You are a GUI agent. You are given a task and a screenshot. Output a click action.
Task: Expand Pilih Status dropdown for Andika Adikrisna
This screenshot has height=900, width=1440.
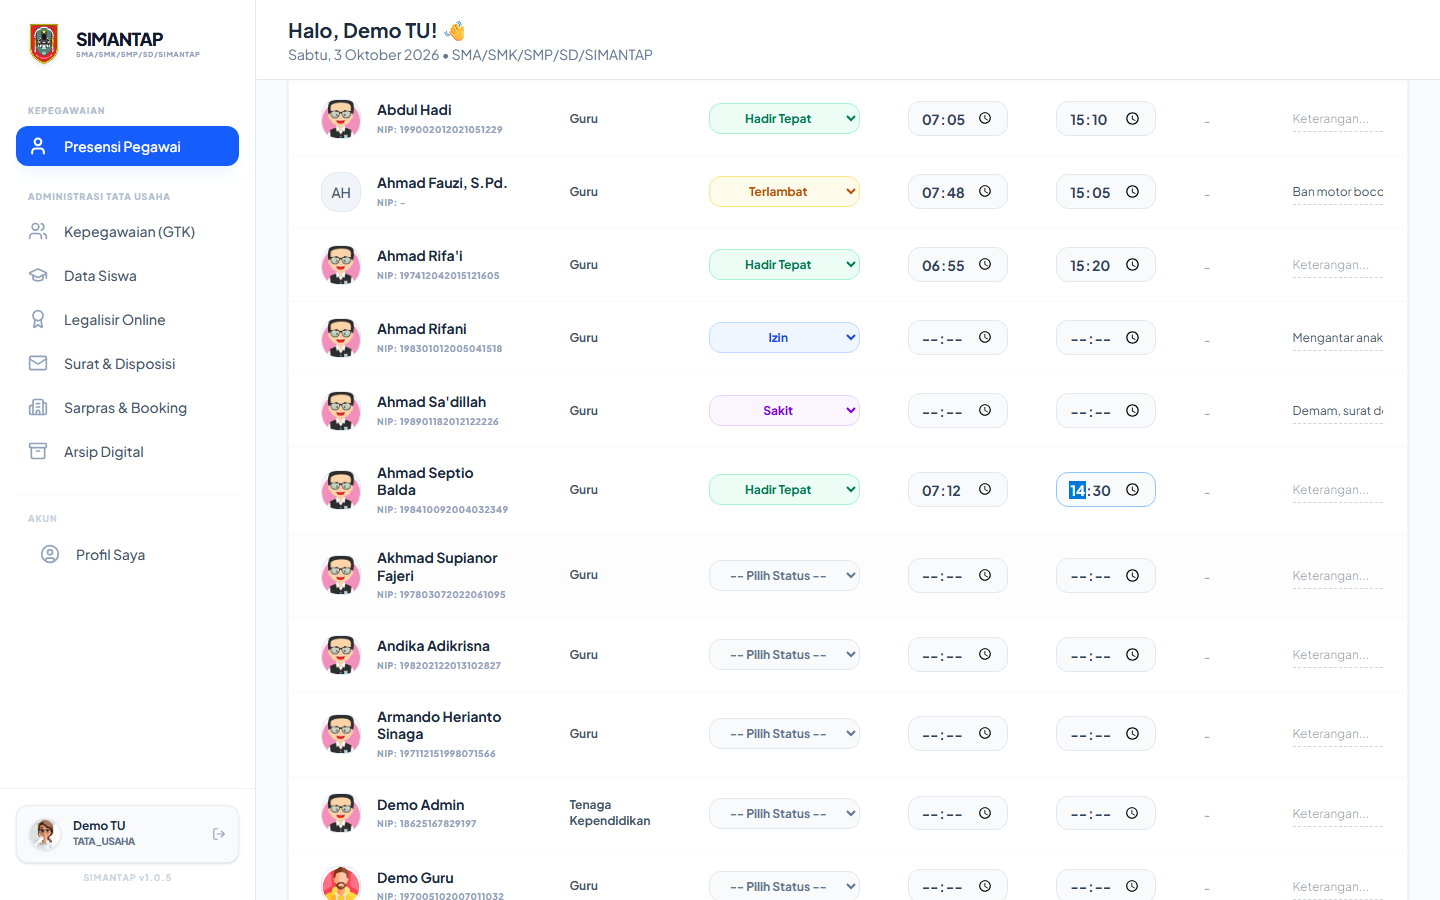click(784, 654)
